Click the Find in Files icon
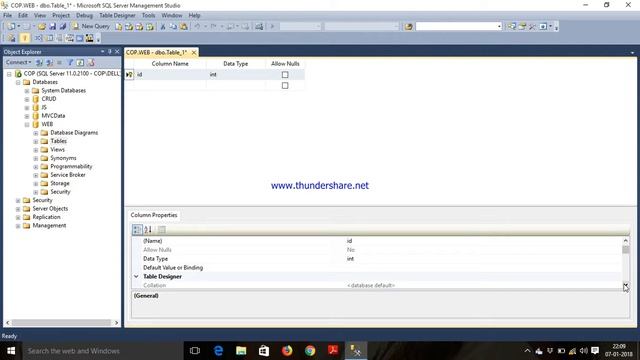640x360 pixels. tap(409, 27)
